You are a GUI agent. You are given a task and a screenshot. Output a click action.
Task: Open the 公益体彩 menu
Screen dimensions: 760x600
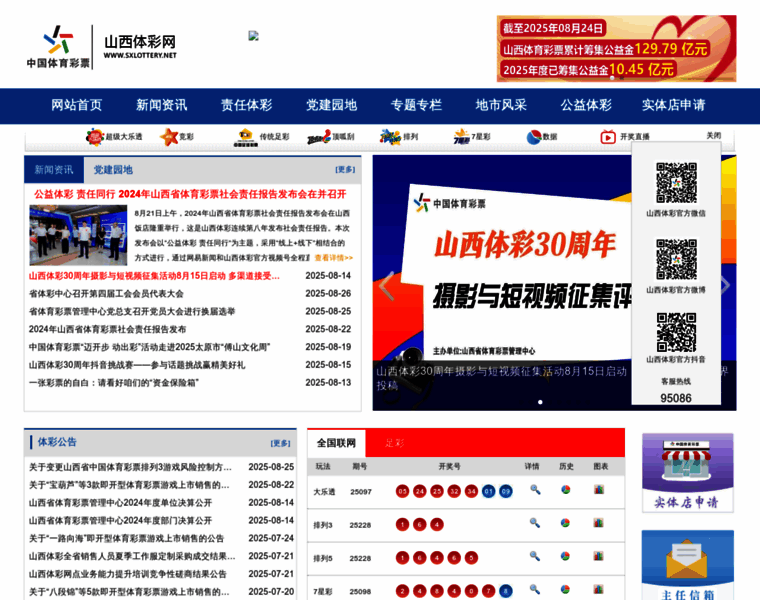click(x=586, y=105)
